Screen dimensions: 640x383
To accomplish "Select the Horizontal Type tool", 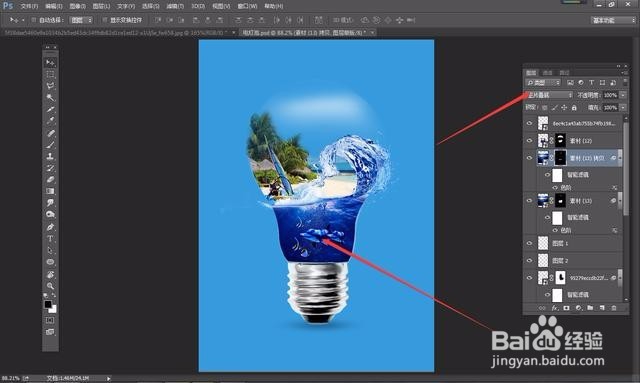I will (x=50, y=239).
